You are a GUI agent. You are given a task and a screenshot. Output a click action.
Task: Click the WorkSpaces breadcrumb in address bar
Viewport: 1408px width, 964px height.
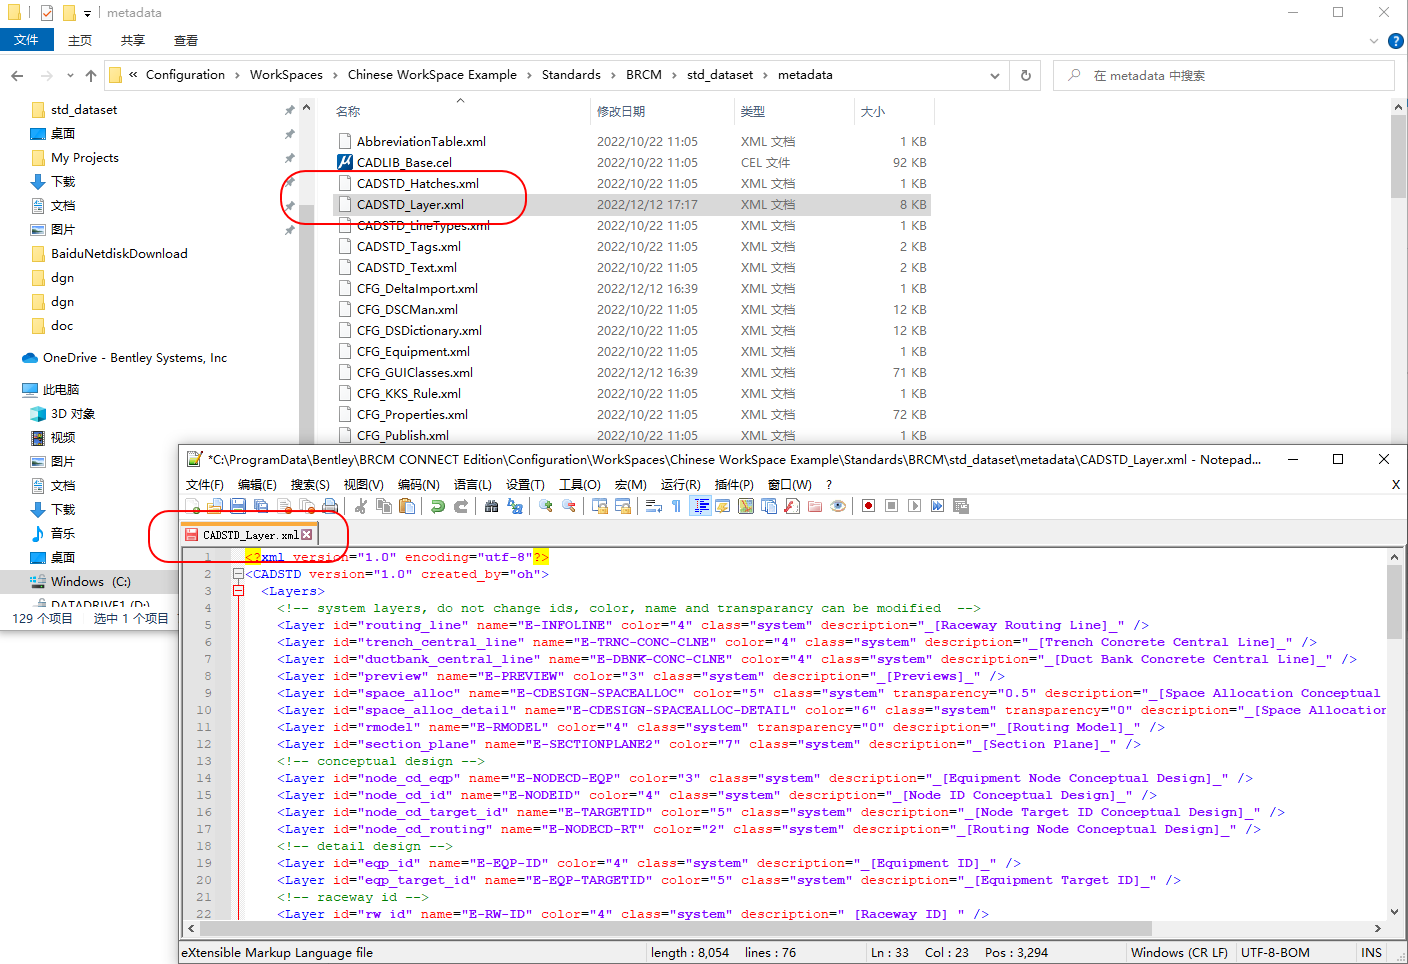[286, 75]
